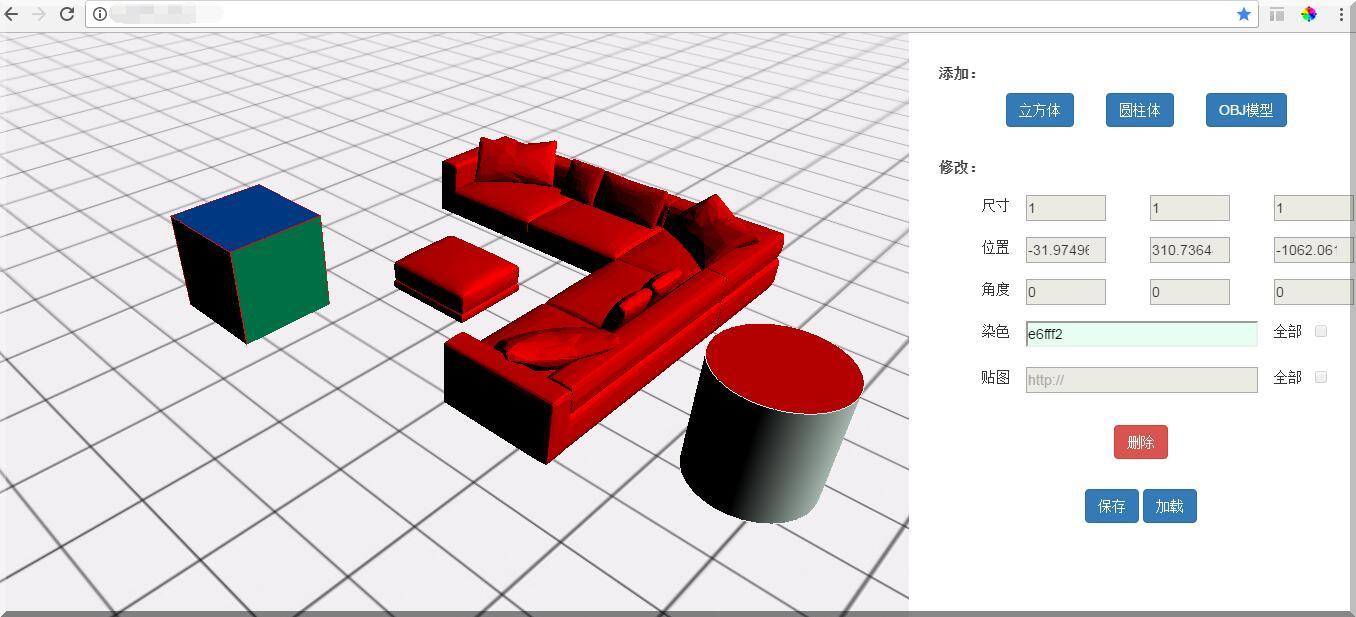1356x617 pixels.
Task: Click the 加载 button
Action: [1169, 506]
